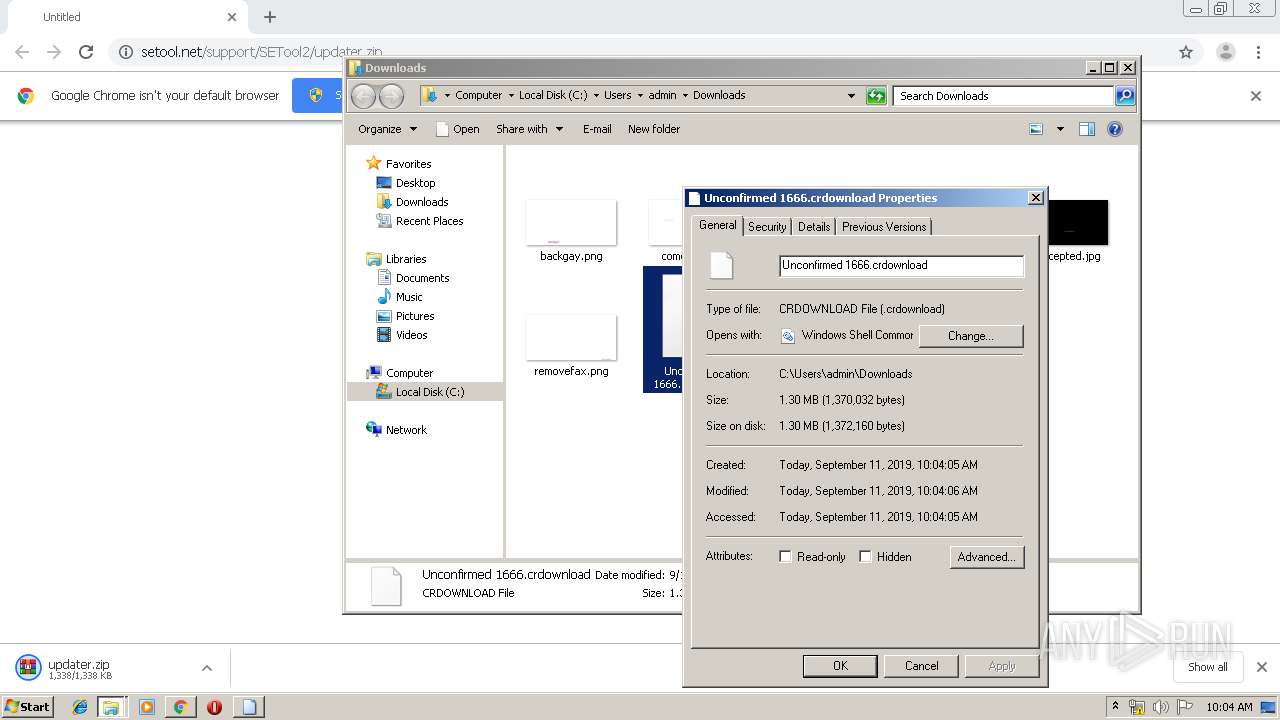
Task: Open the Windows Start button
Action: pyautogui.click(x=28, y=707)
